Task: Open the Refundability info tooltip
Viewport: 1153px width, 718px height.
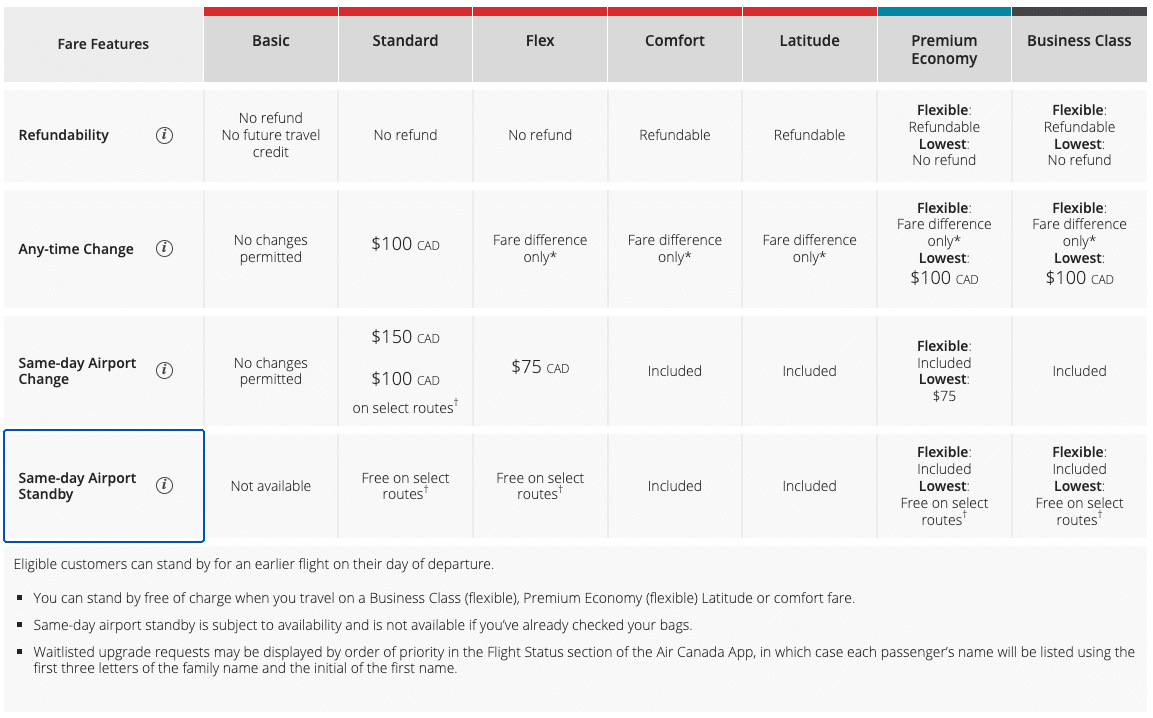Action: tap(164, 135)
